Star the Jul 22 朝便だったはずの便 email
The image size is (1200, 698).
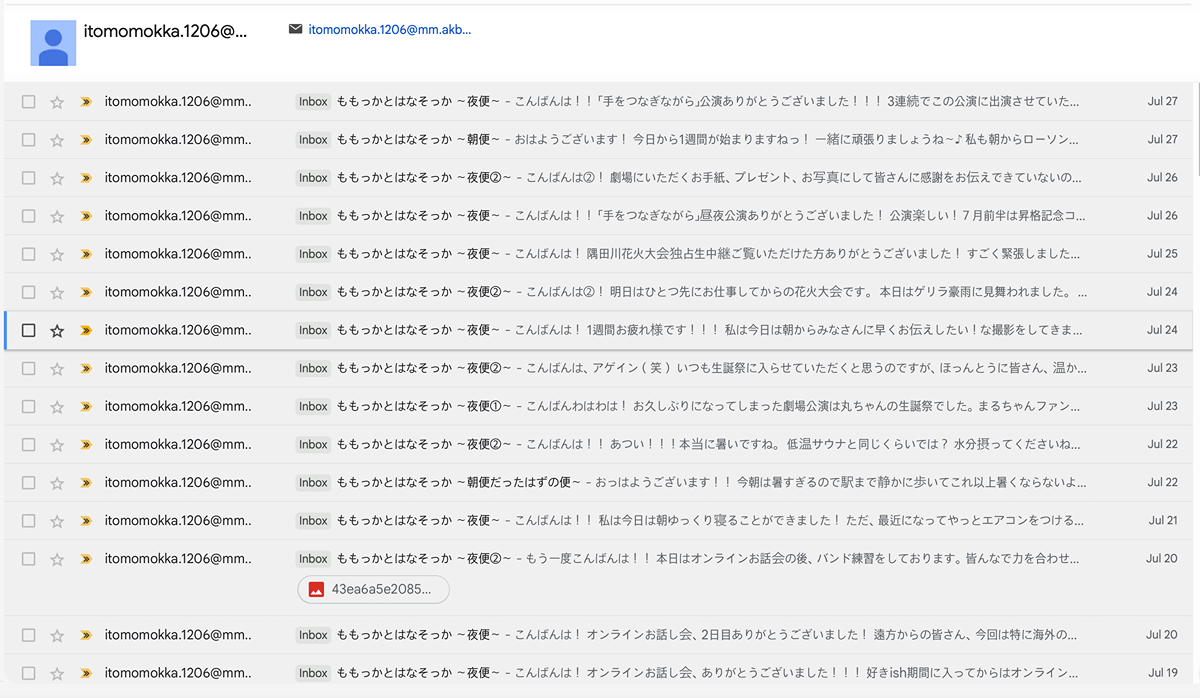(x=57, y=482)
